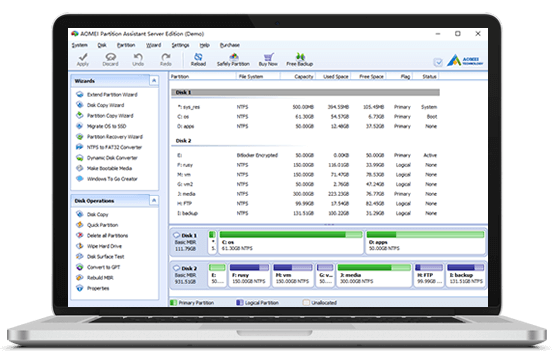Click the Redo arrow icon

pos(166,57)
